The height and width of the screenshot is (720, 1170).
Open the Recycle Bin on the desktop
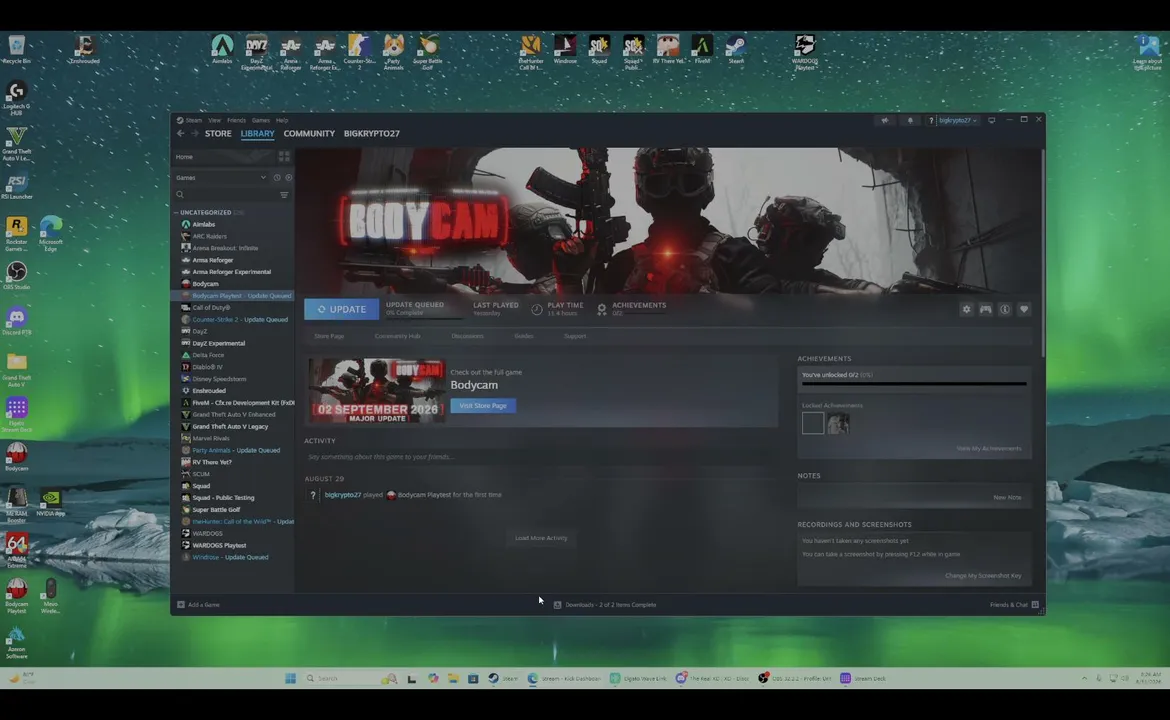click(16, 49)
